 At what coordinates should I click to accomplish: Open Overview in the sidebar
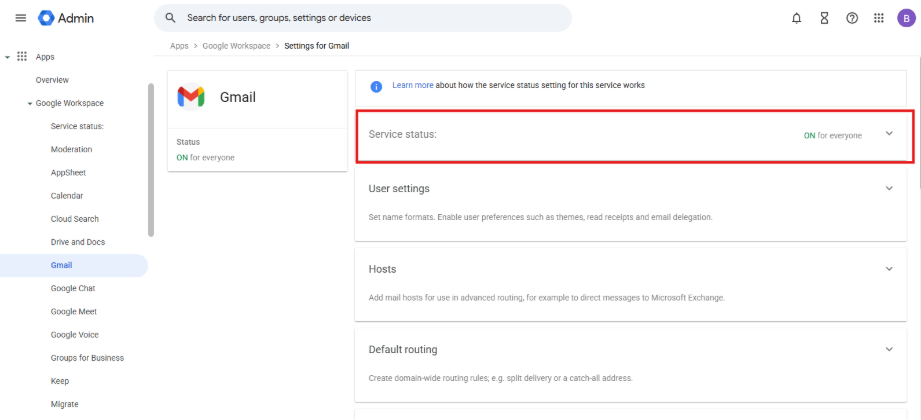click(52, 80)
